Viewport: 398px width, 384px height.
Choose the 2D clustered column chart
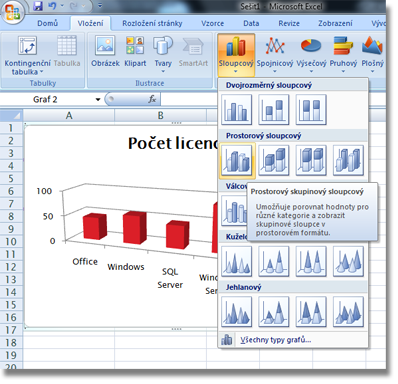(236, 110)
